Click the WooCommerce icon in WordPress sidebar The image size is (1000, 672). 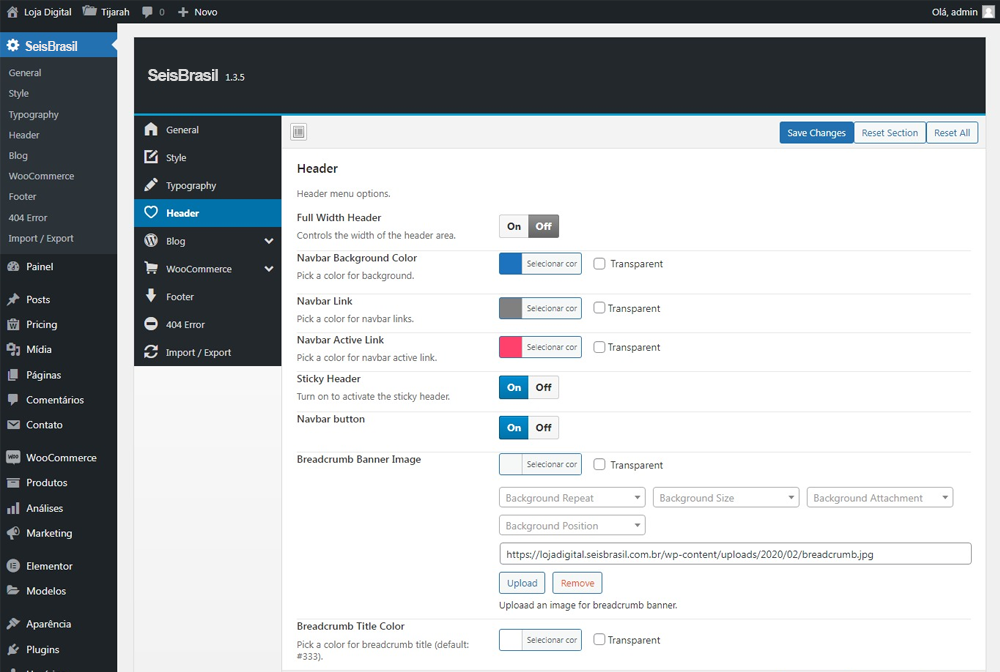pos(13,458)
